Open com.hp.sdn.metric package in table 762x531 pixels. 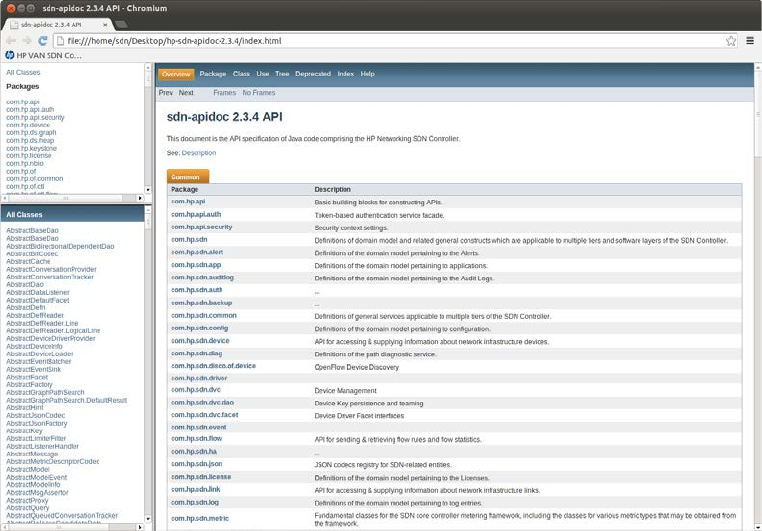[x=200, y=518]
